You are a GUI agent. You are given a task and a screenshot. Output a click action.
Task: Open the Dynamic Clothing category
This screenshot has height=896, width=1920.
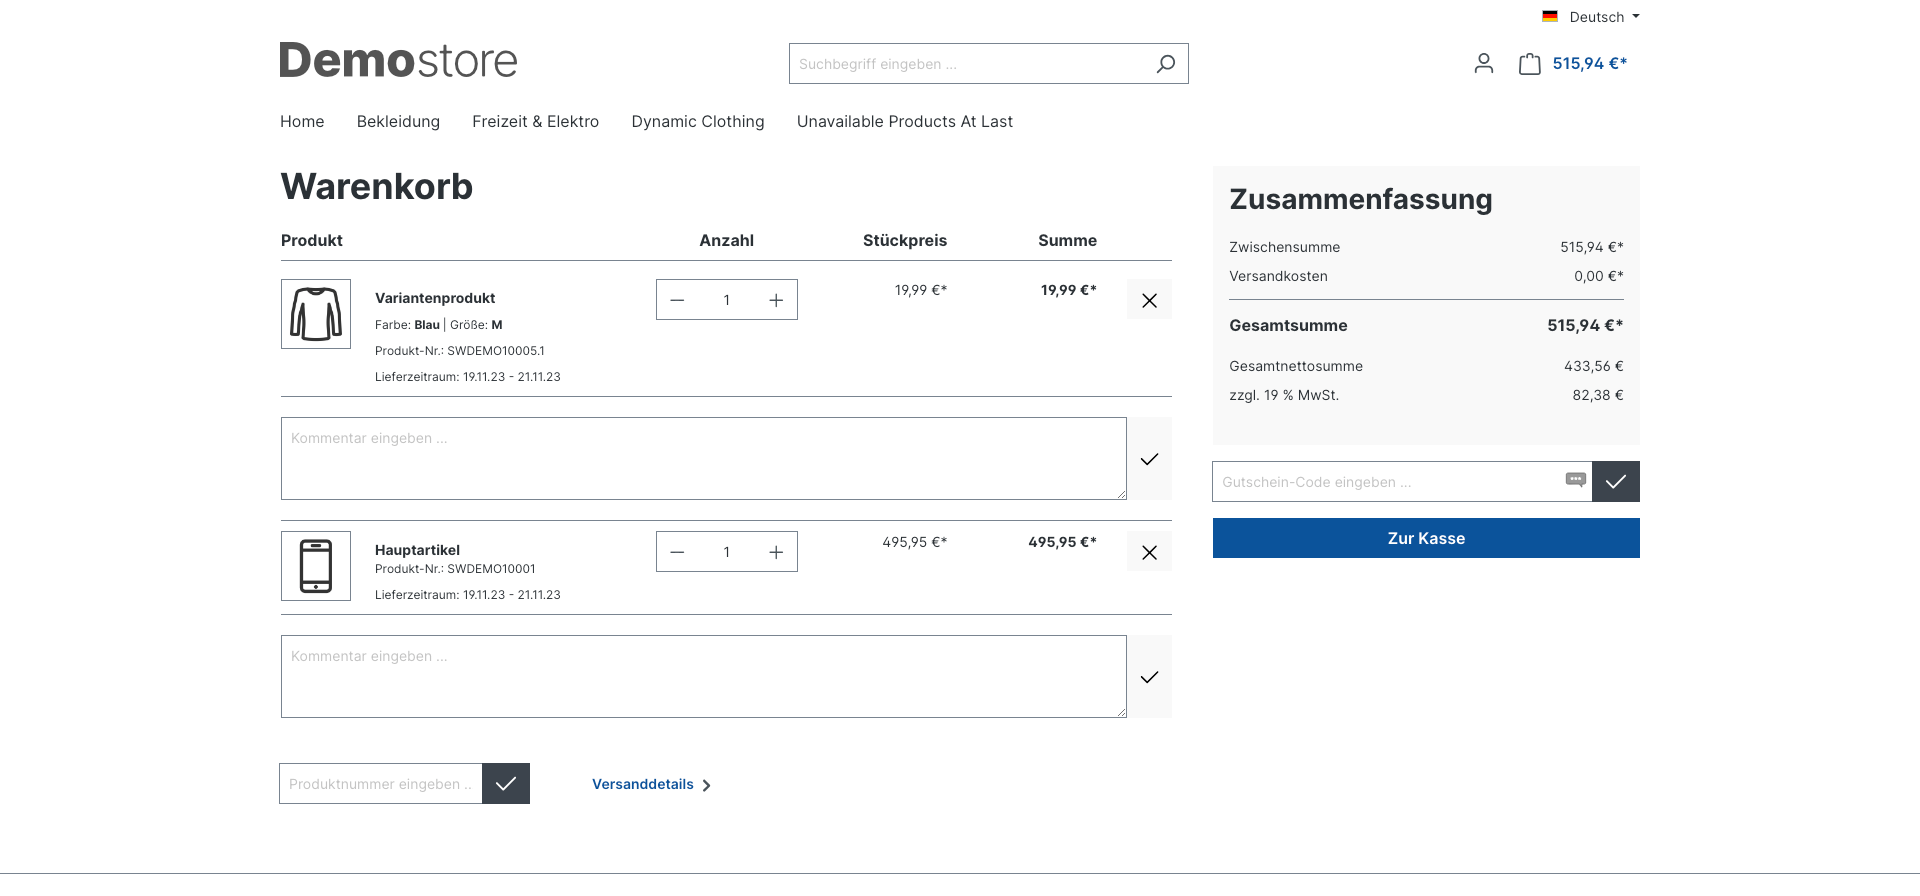[x=698, y=122]
